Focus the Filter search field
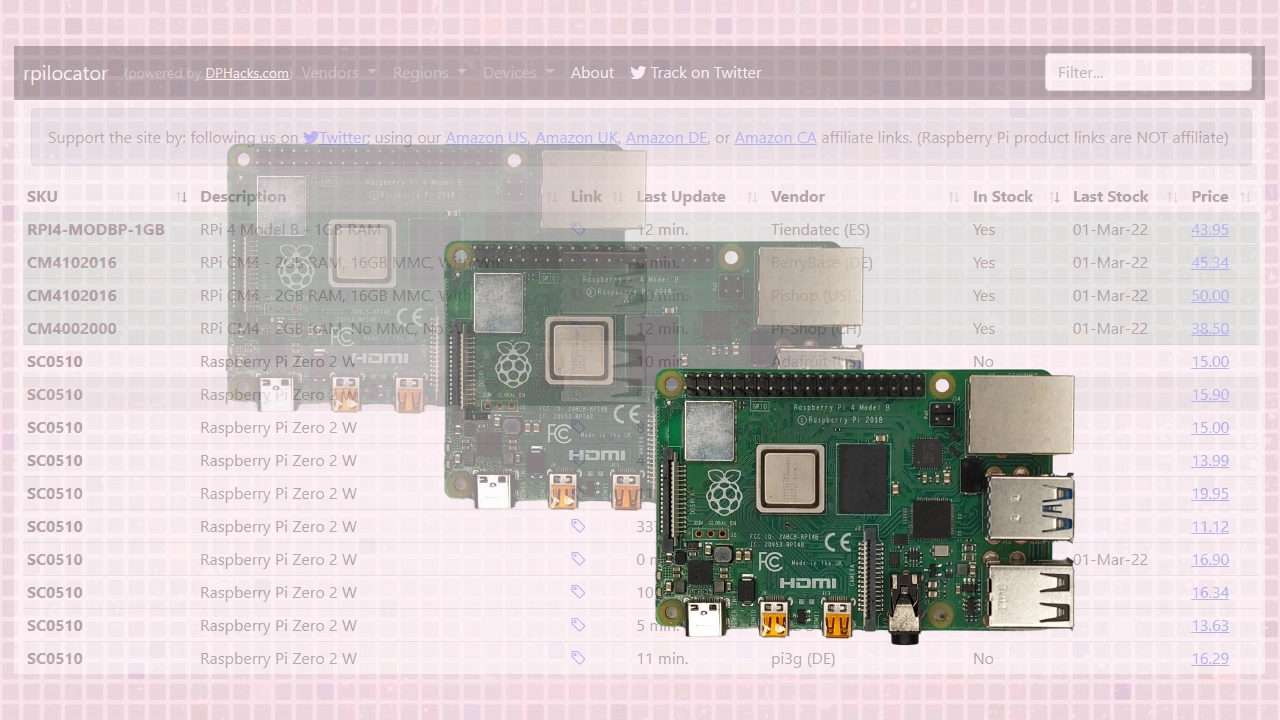 point(1148,72)
